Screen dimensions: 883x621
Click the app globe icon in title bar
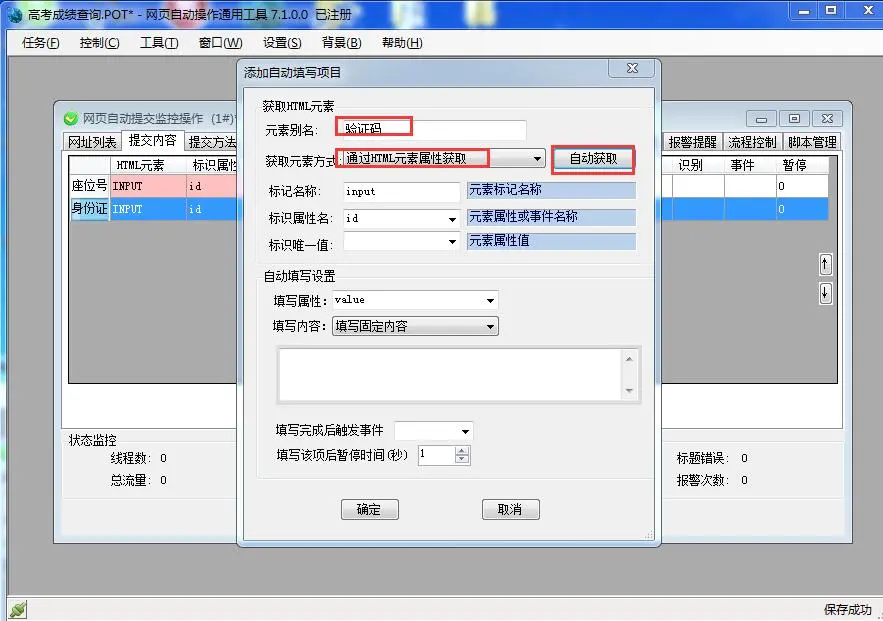(10, 10)
